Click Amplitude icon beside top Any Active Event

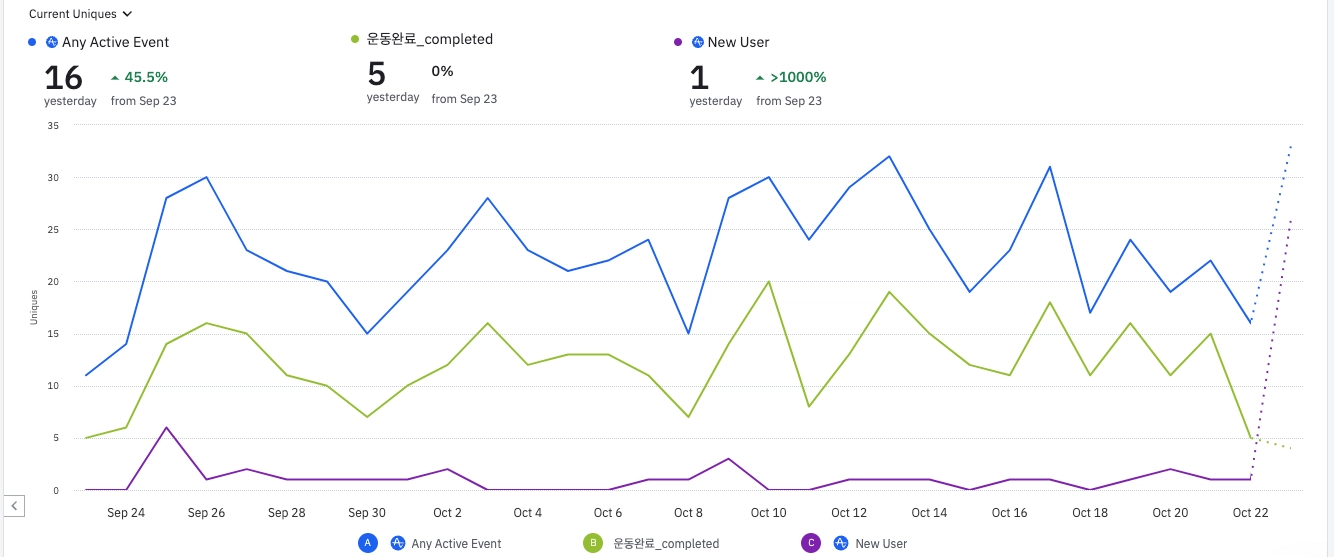coord(52,42)
